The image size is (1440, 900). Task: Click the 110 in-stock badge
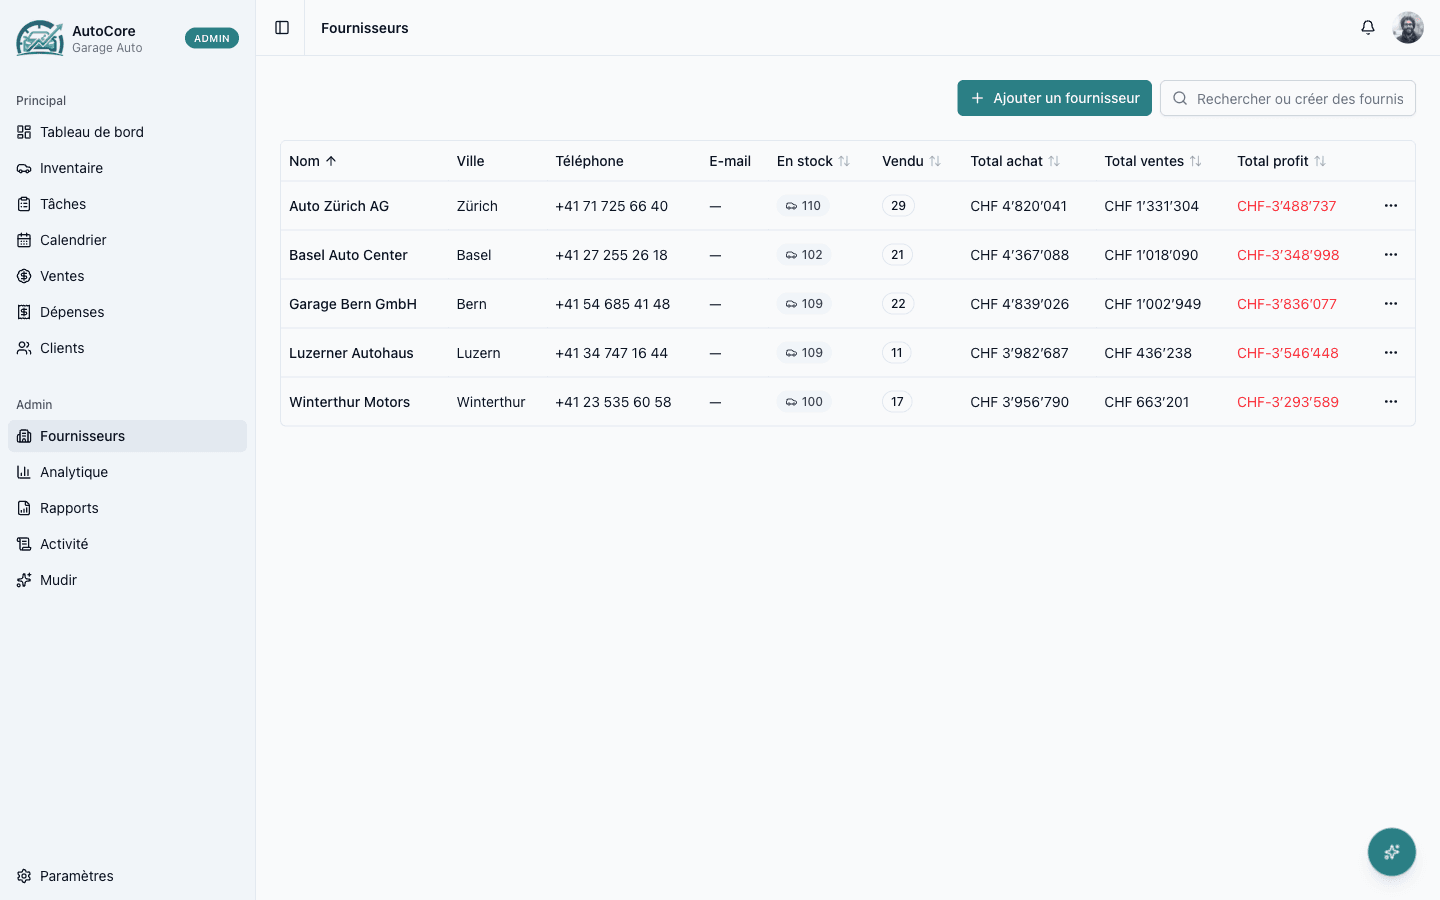click(x=803, y=206)
